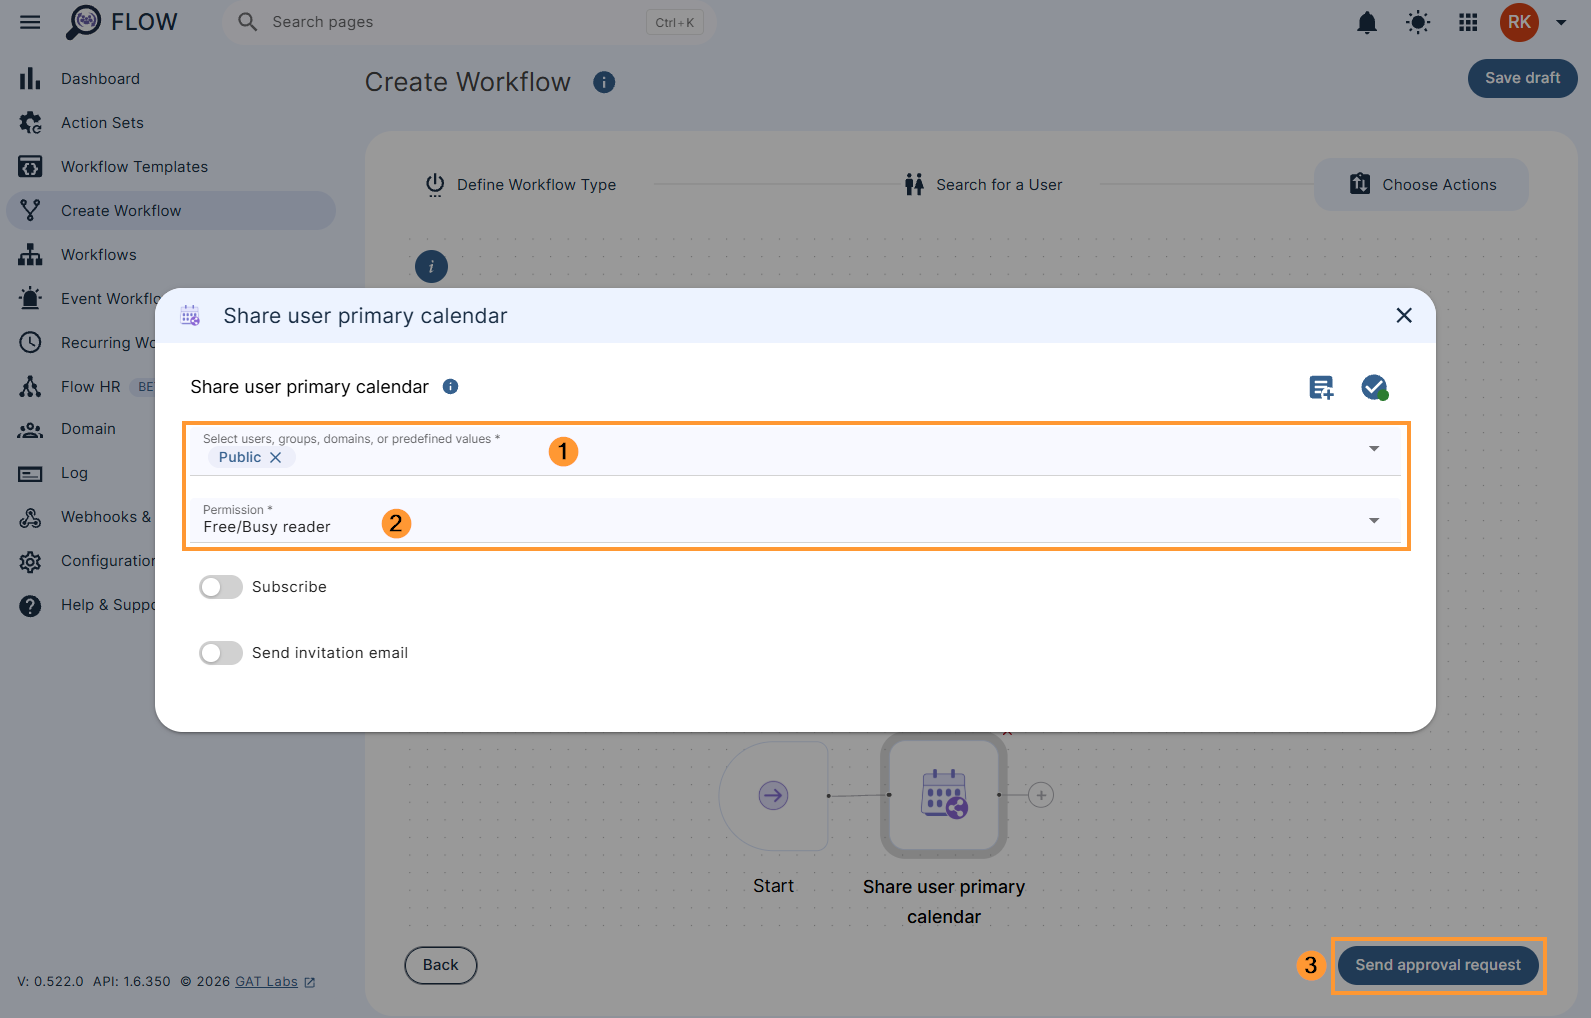Click the Webhooks icon
This screenshot has width=1591, height=1018.
(30, 518)
